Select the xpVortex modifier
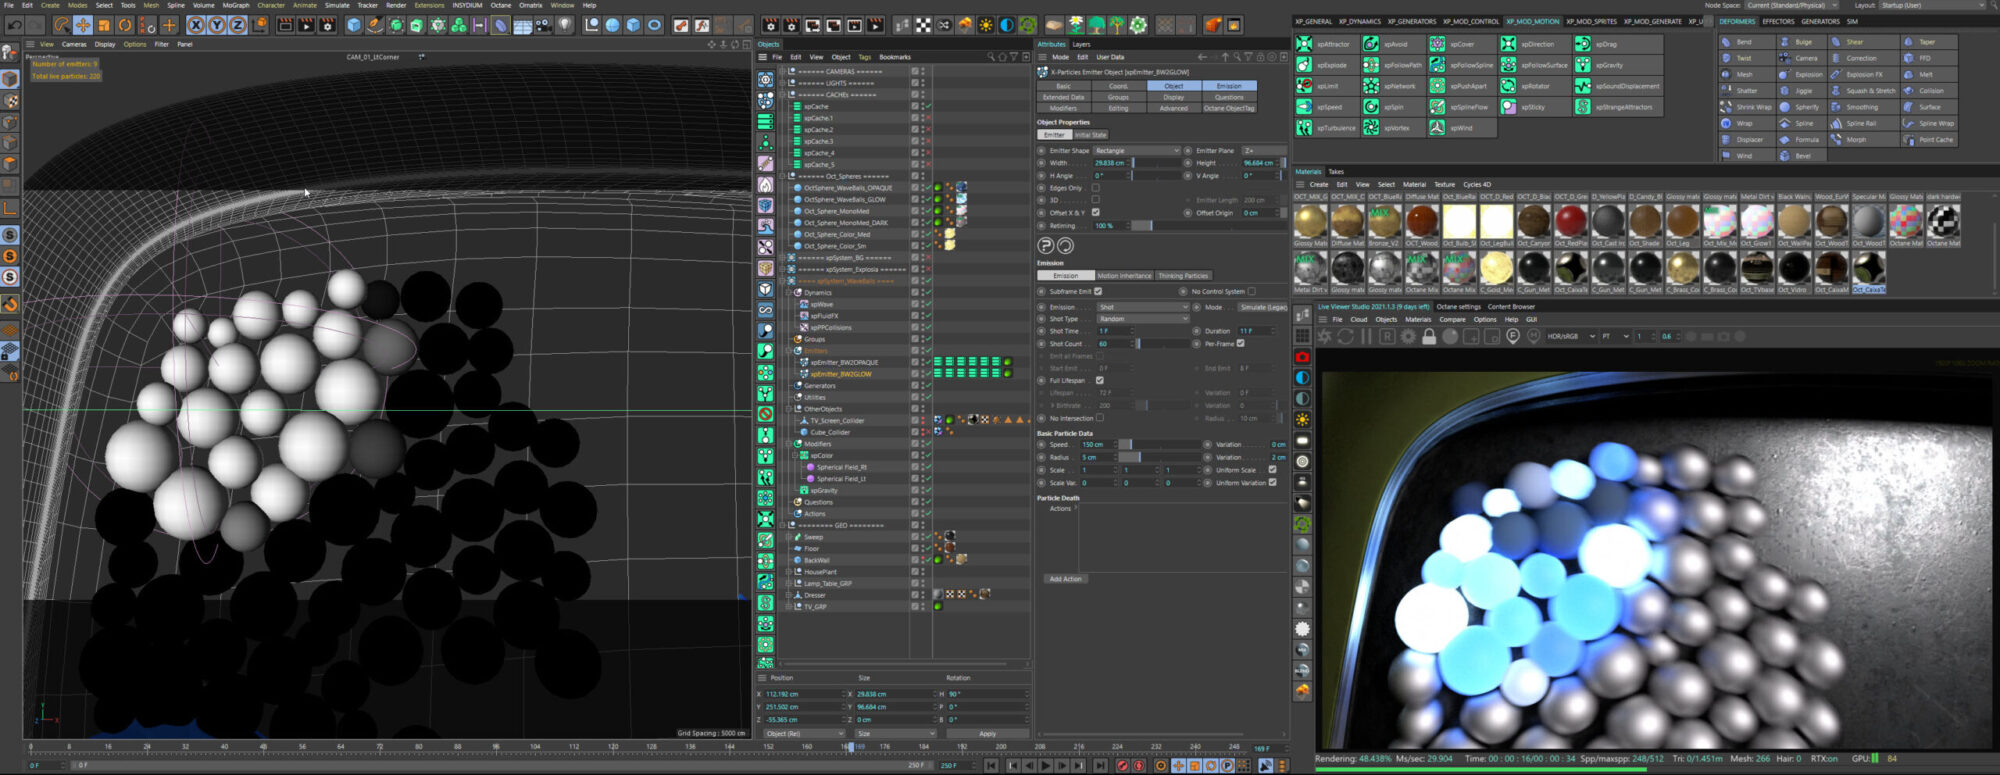This screenshot has height=775, width=2000. coord(1371,128)
